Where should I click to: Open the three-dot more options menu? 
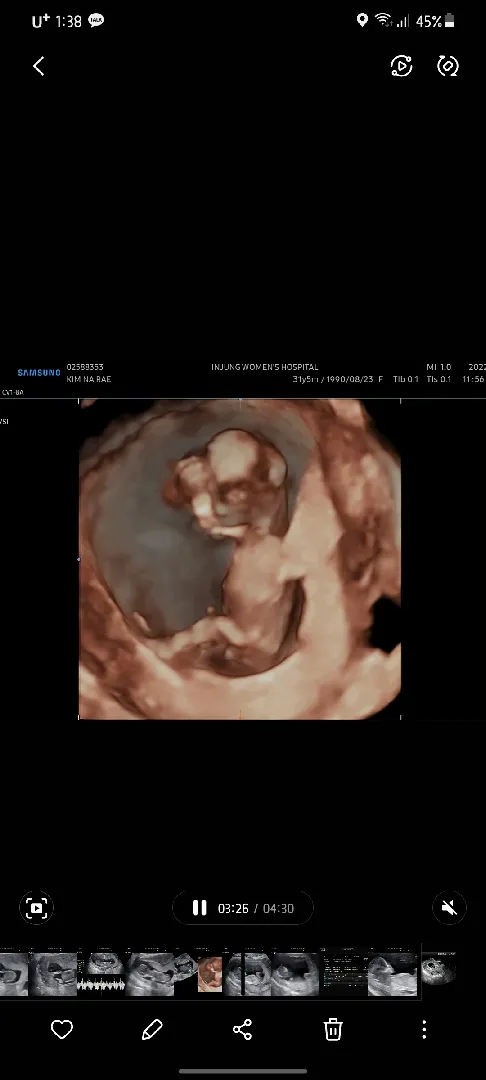pos(424,1030)
